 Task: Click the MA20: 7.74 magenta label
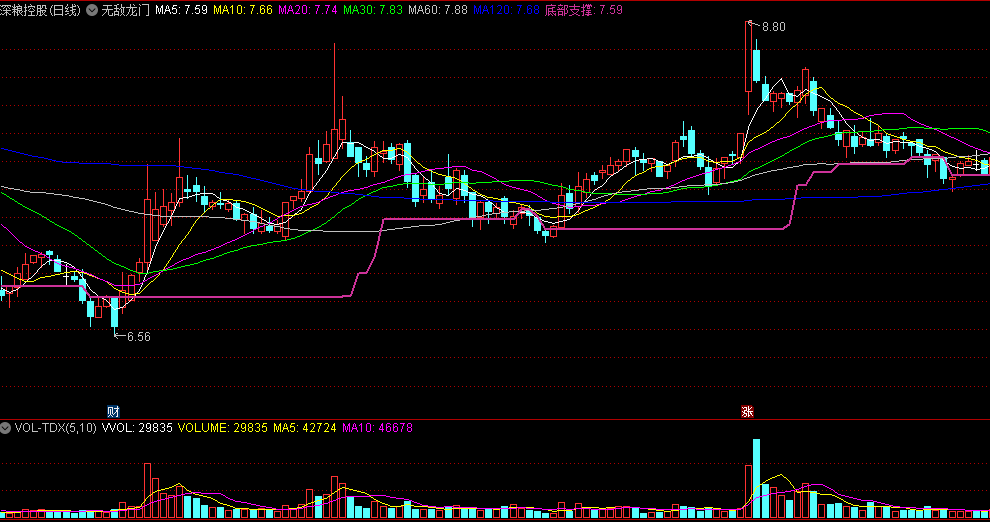click(x=308, y=10)
